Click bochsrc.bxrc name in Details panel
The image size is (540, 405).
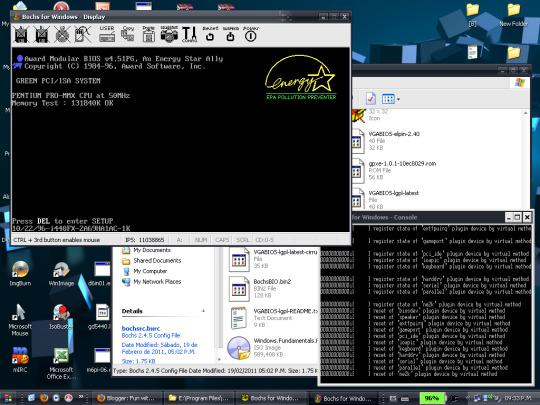141,329
